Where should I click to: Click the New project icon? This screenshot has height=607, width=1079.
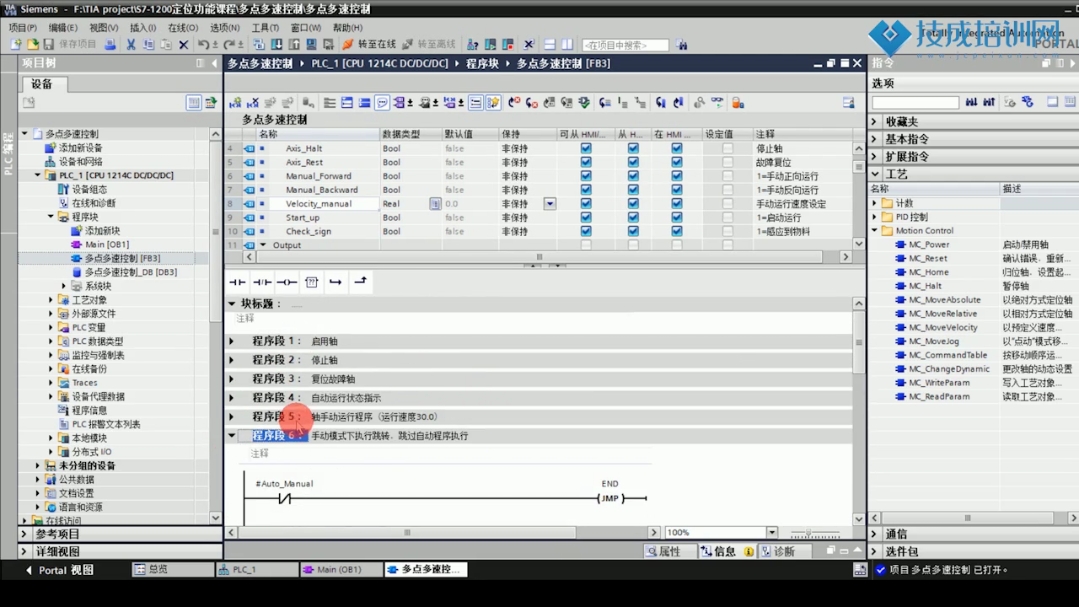[16, 45]
